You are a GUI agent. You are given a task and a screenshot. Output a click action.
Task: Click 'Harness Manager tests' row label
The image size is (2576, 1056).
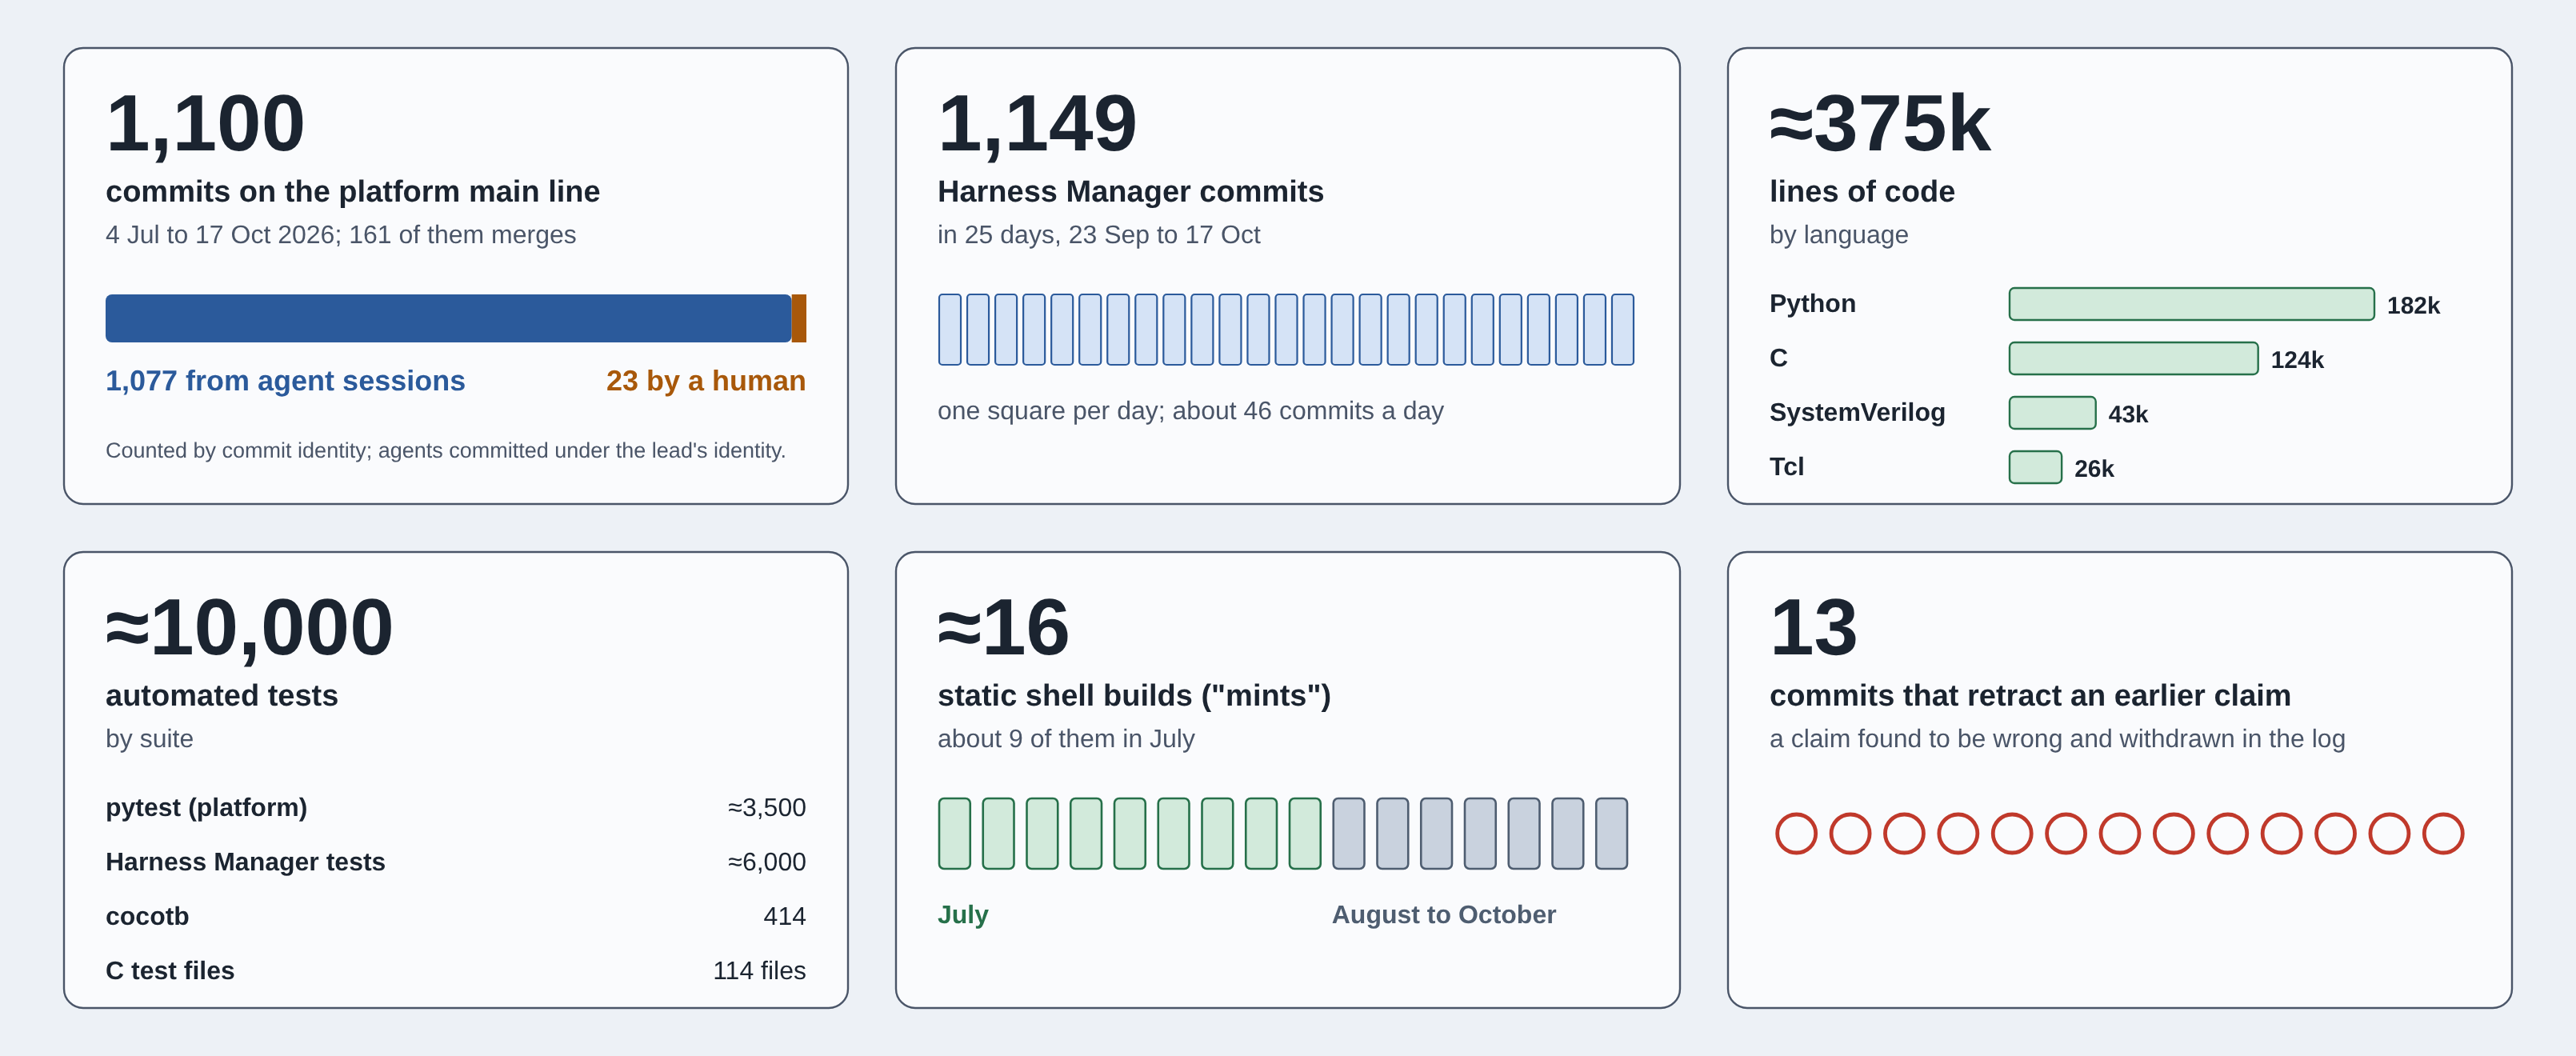coord(246,862)
